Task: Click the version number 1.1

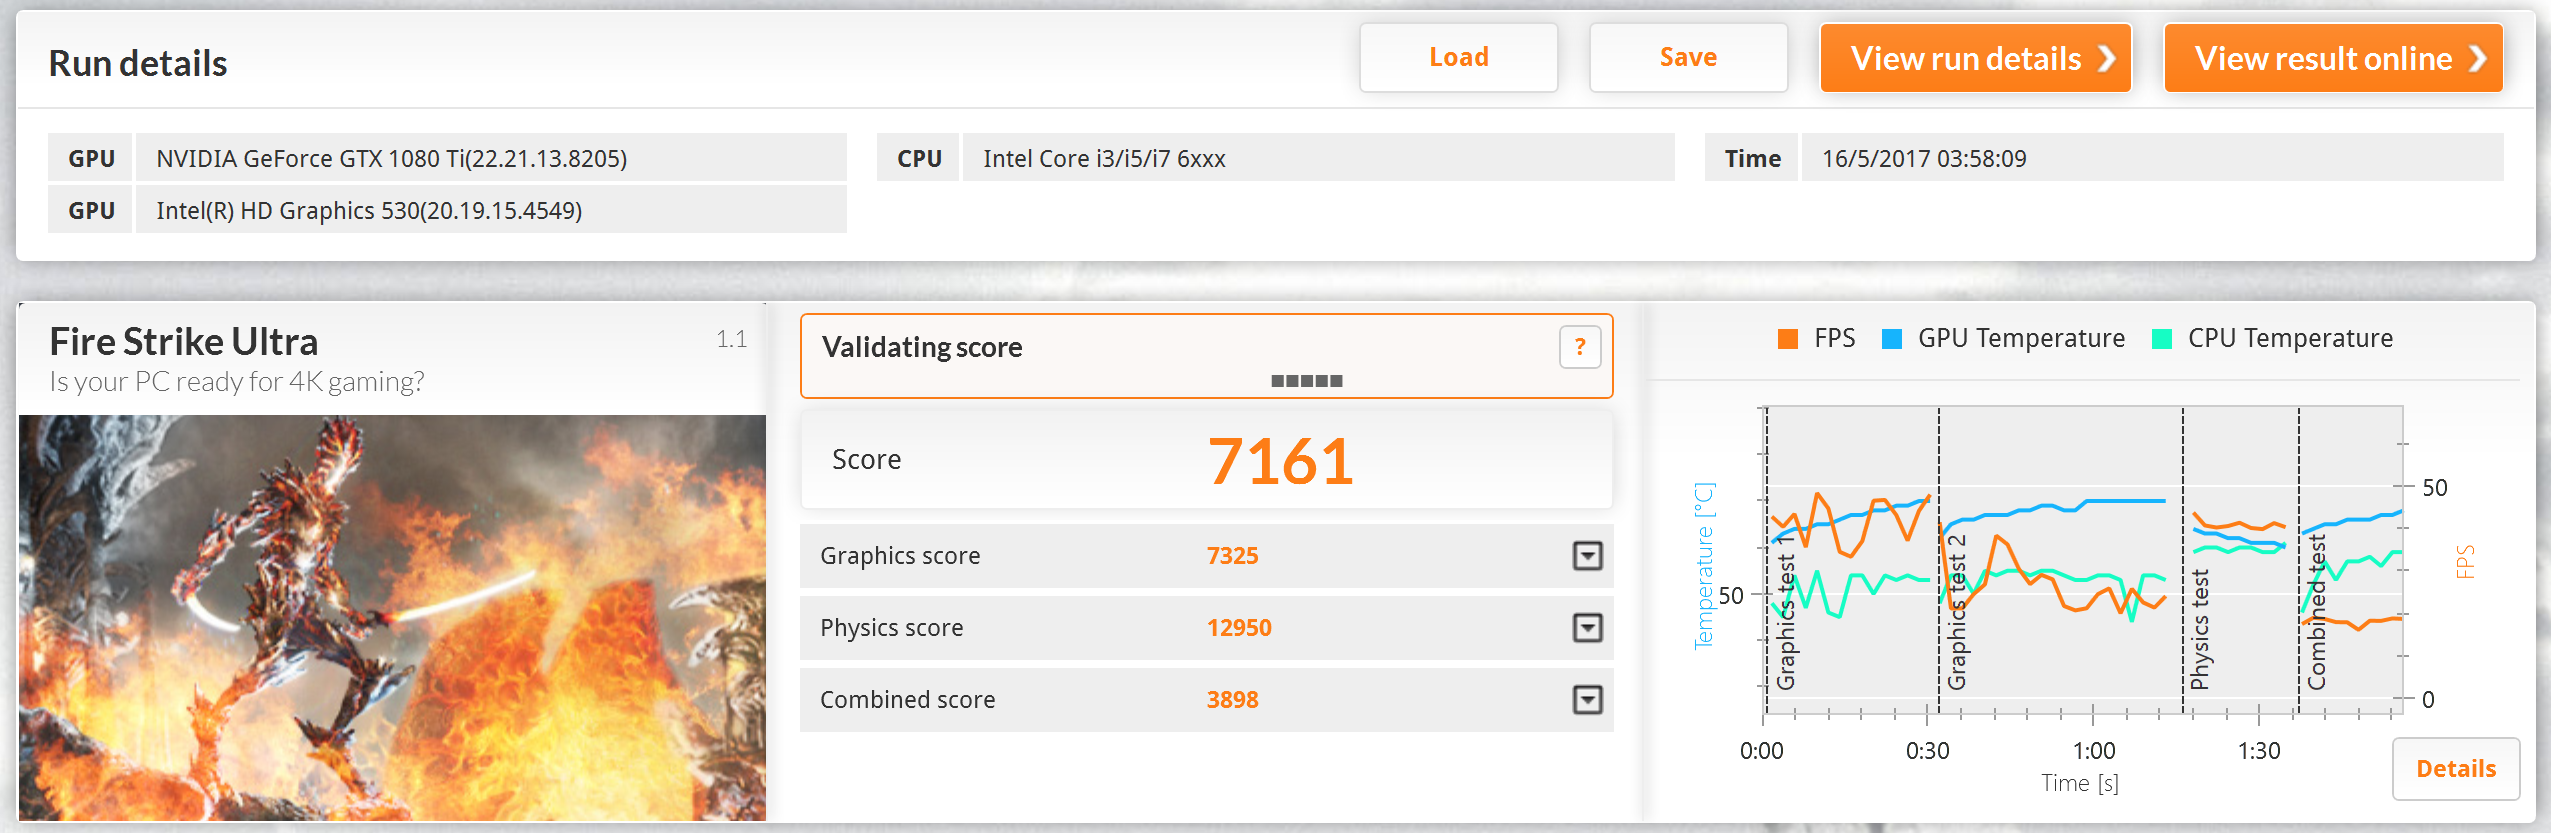Action: point(731,339)
